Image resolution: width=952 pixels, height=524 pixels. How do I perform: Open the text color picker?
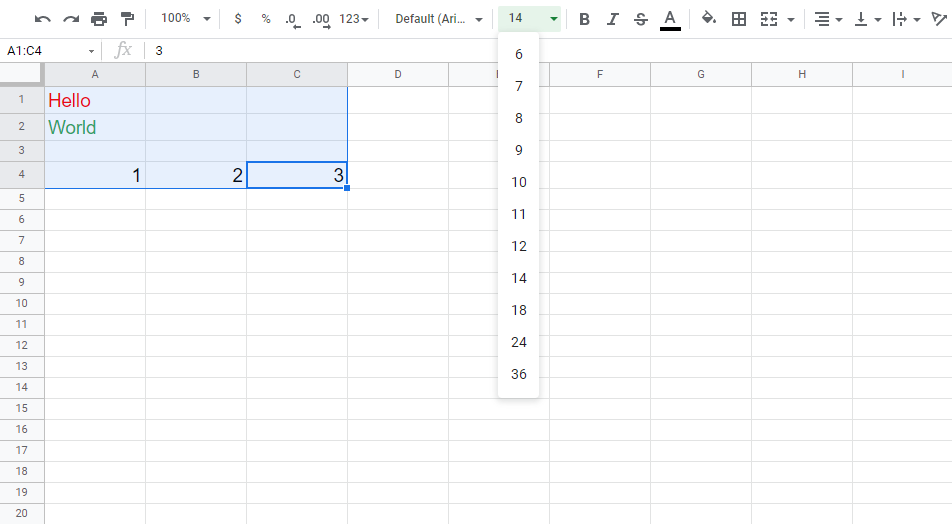pyautogui.click(x=670, y=19)
